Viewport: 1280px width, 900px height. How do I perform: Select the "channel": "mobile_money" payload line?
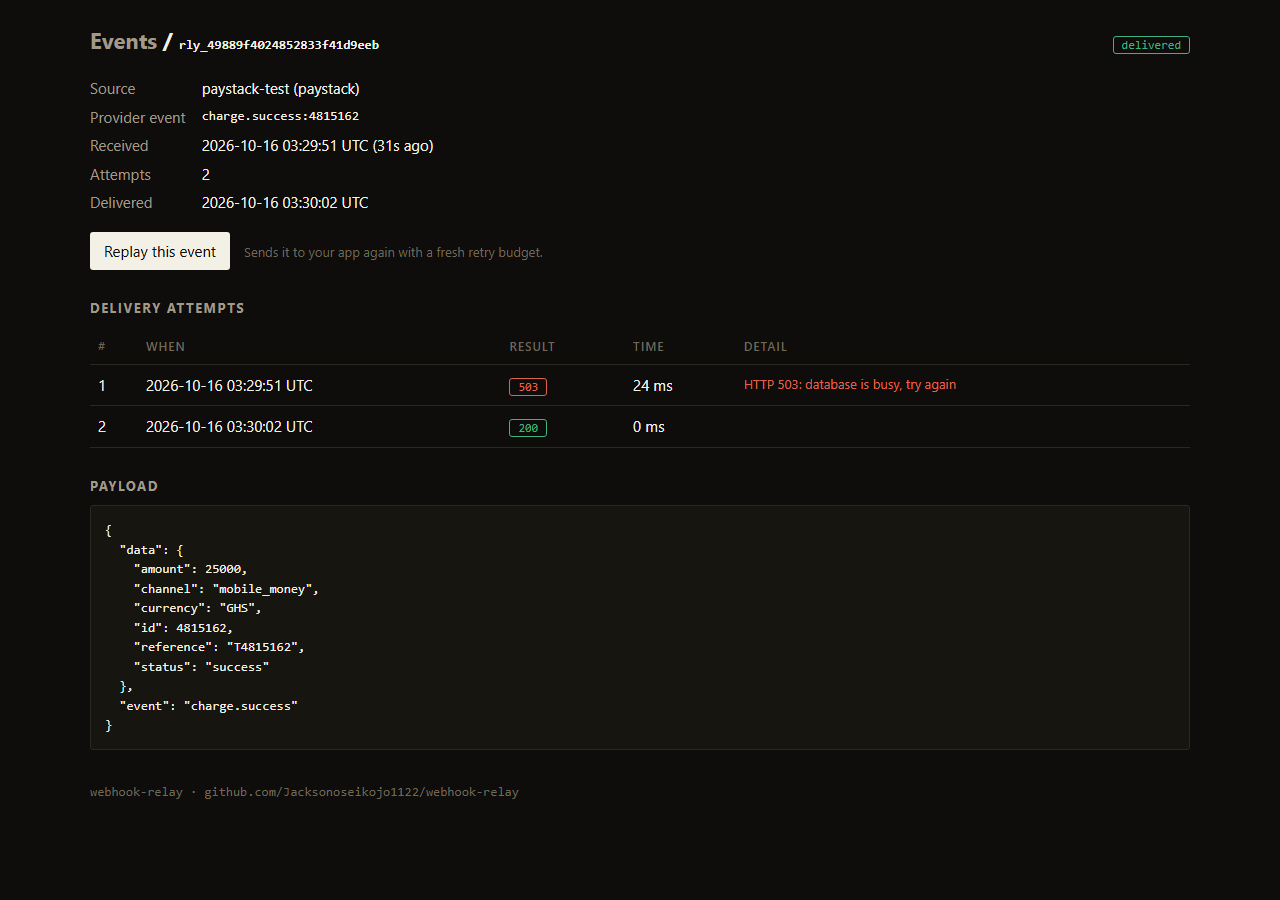click(226, 589)
